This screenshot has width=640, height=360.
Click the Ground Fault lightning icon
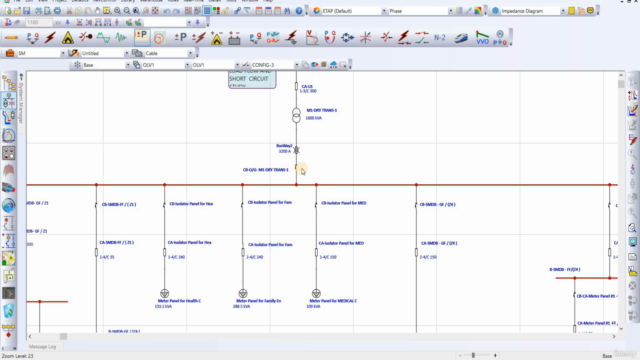point(291,38)
